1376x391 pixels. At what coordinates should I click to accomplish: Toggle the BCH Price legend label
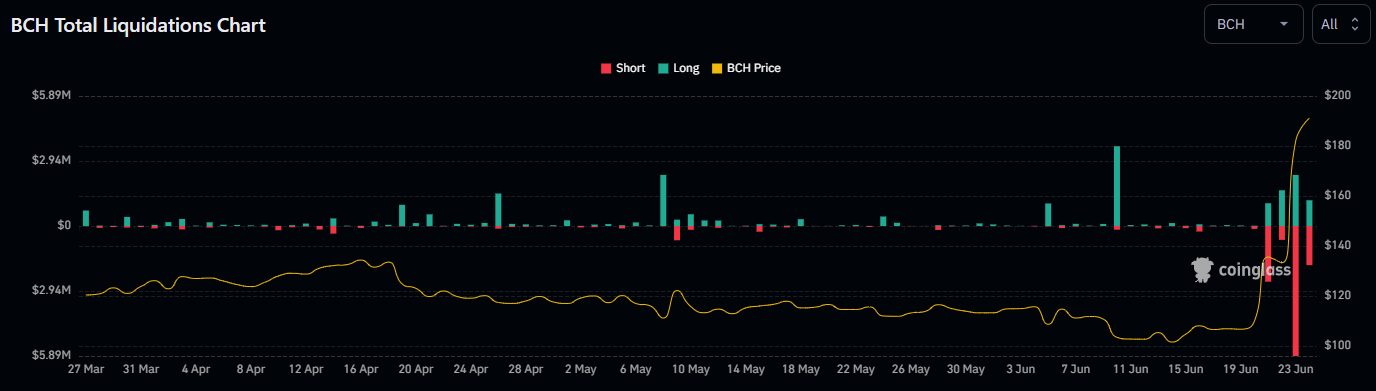754,68
